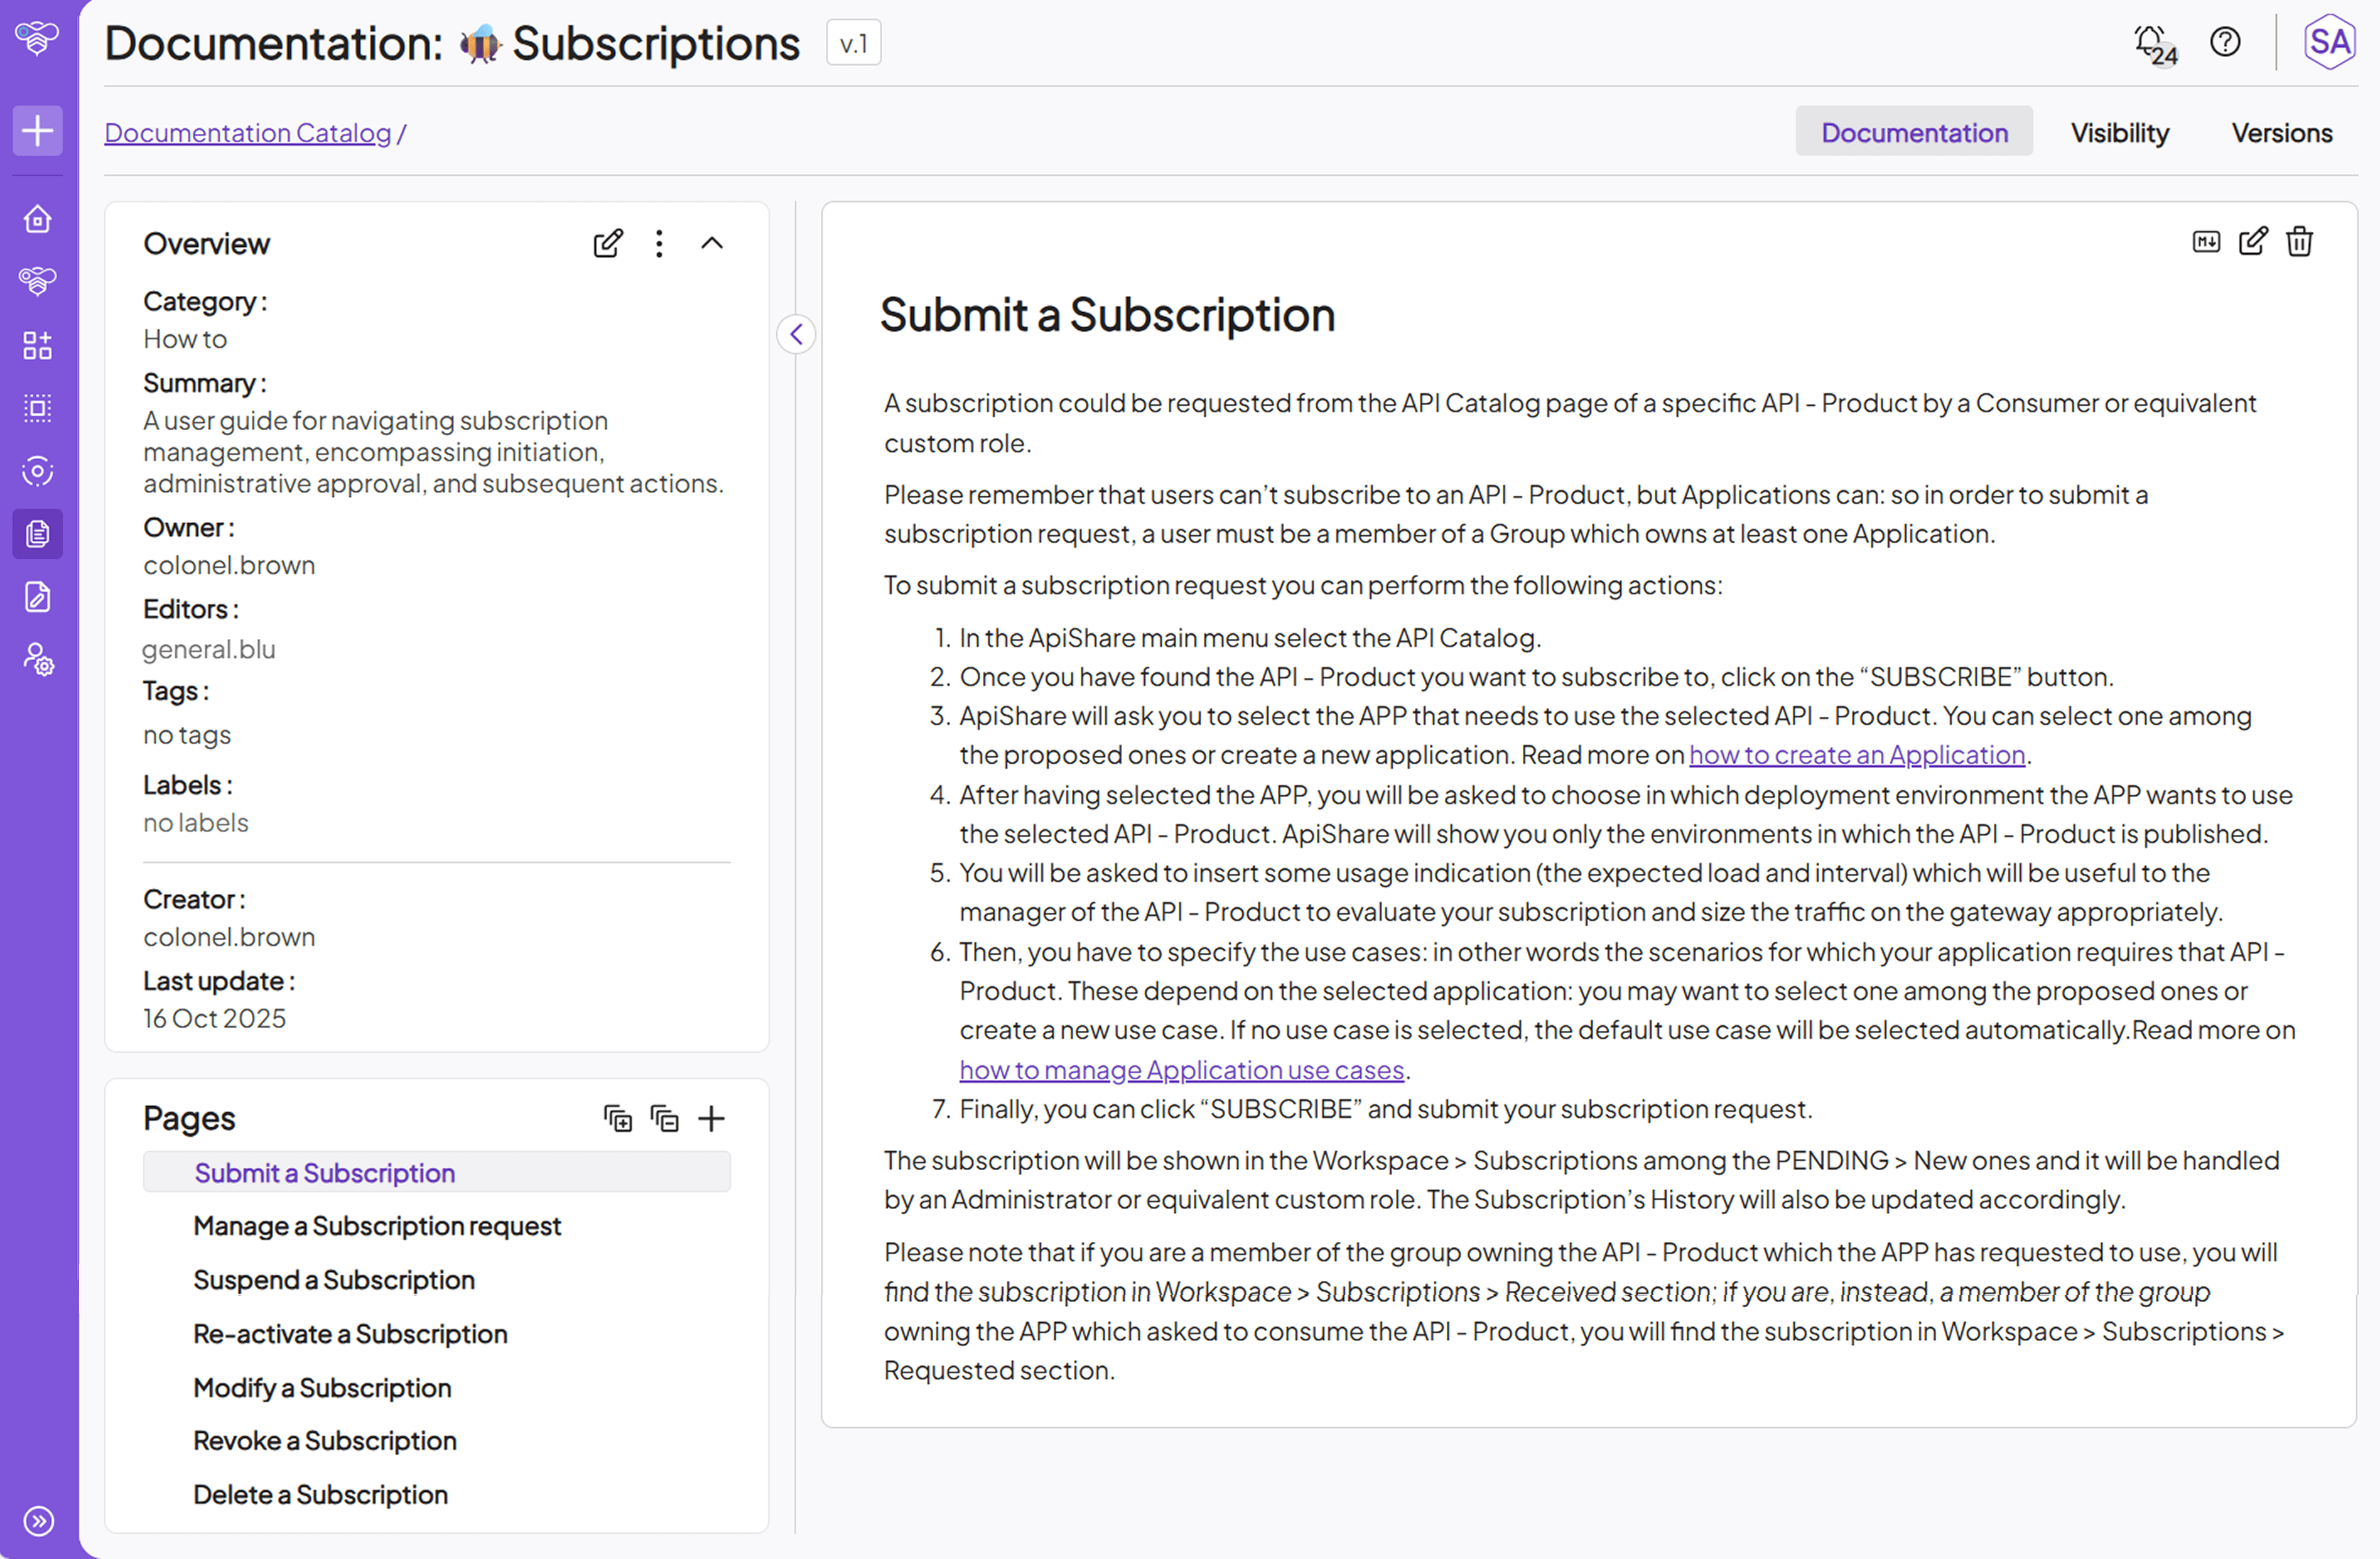Click the Overview edit pencil icon
The image size is (2380, 1559).
pos(608,244)
